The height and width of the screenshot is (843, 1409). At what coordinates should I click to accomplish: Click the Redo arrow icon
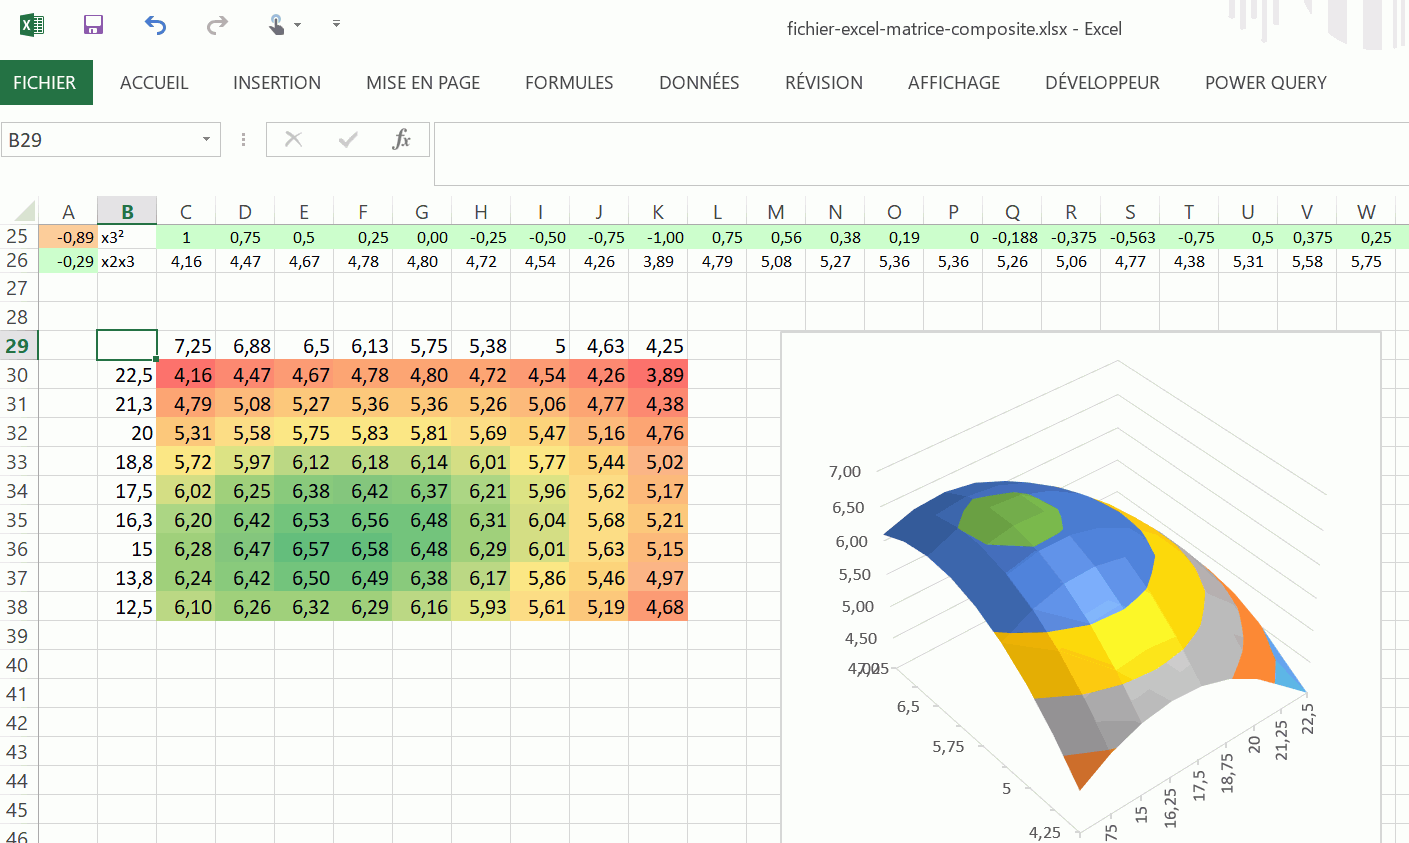[x=217, y=25]
